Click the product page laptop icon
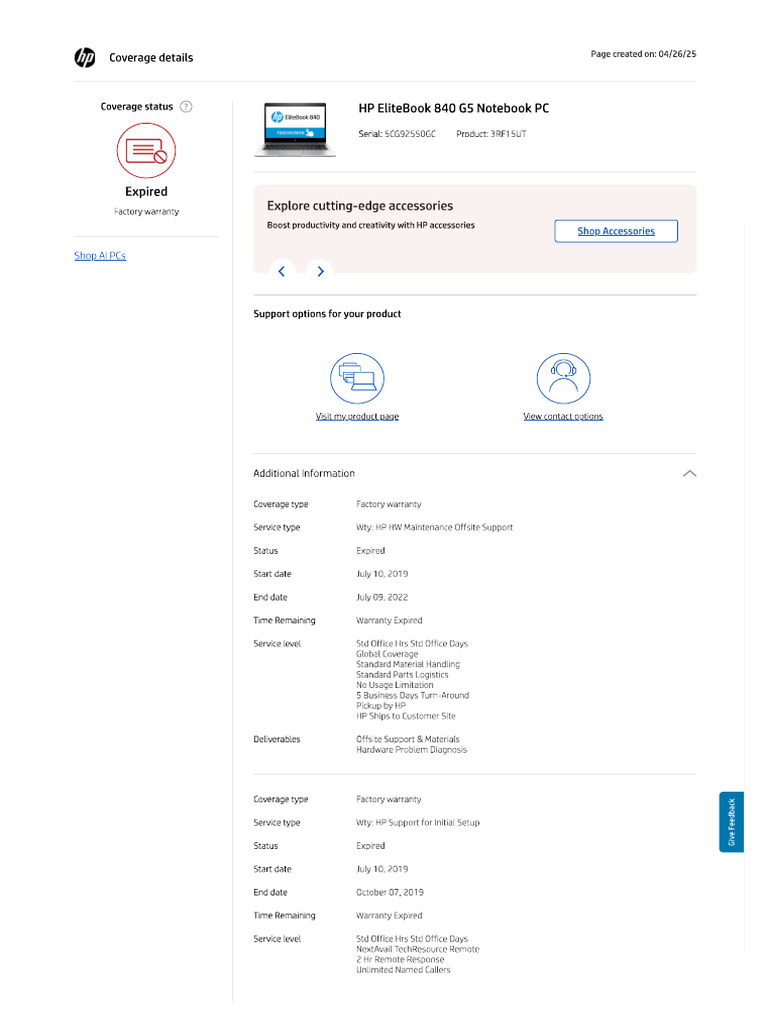This screenshot has width=768, height=1024. [357, 379]
